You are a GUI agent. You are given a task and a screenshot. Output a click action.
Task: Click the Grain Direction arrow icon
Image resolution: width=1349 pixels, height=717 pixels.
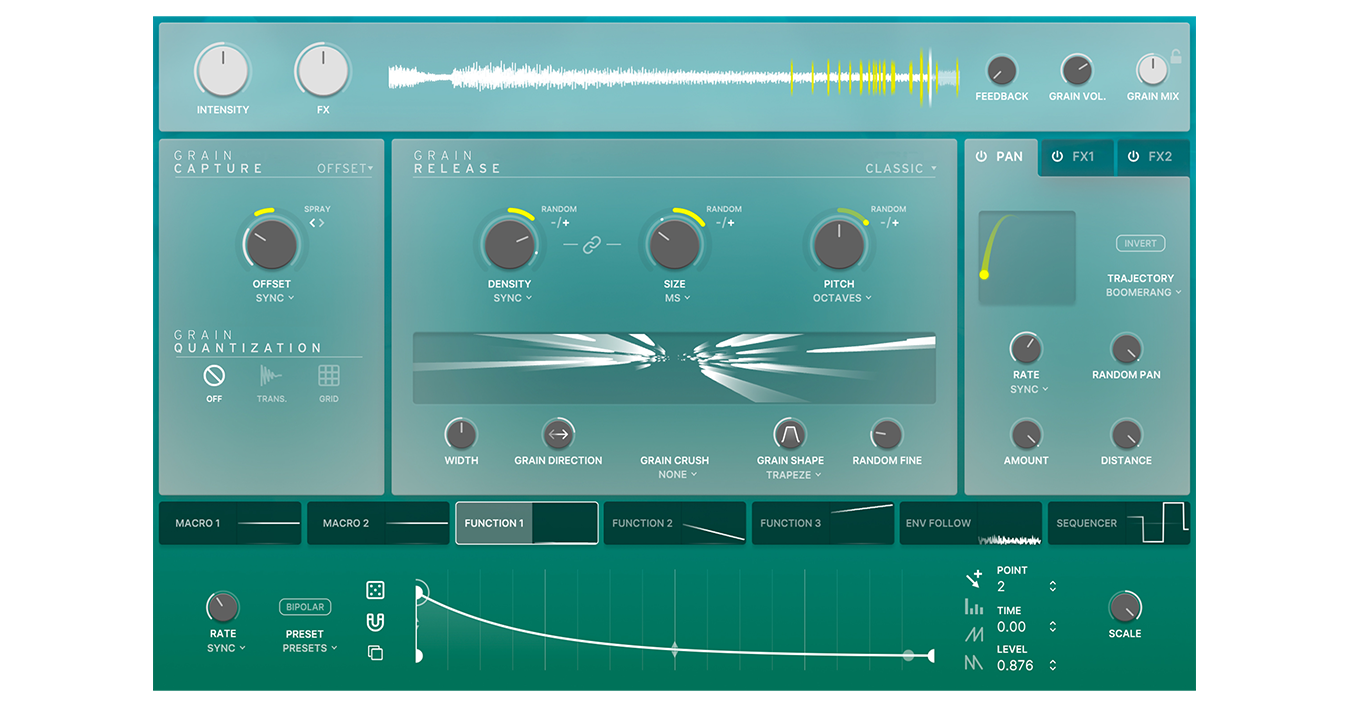(558, 434)
